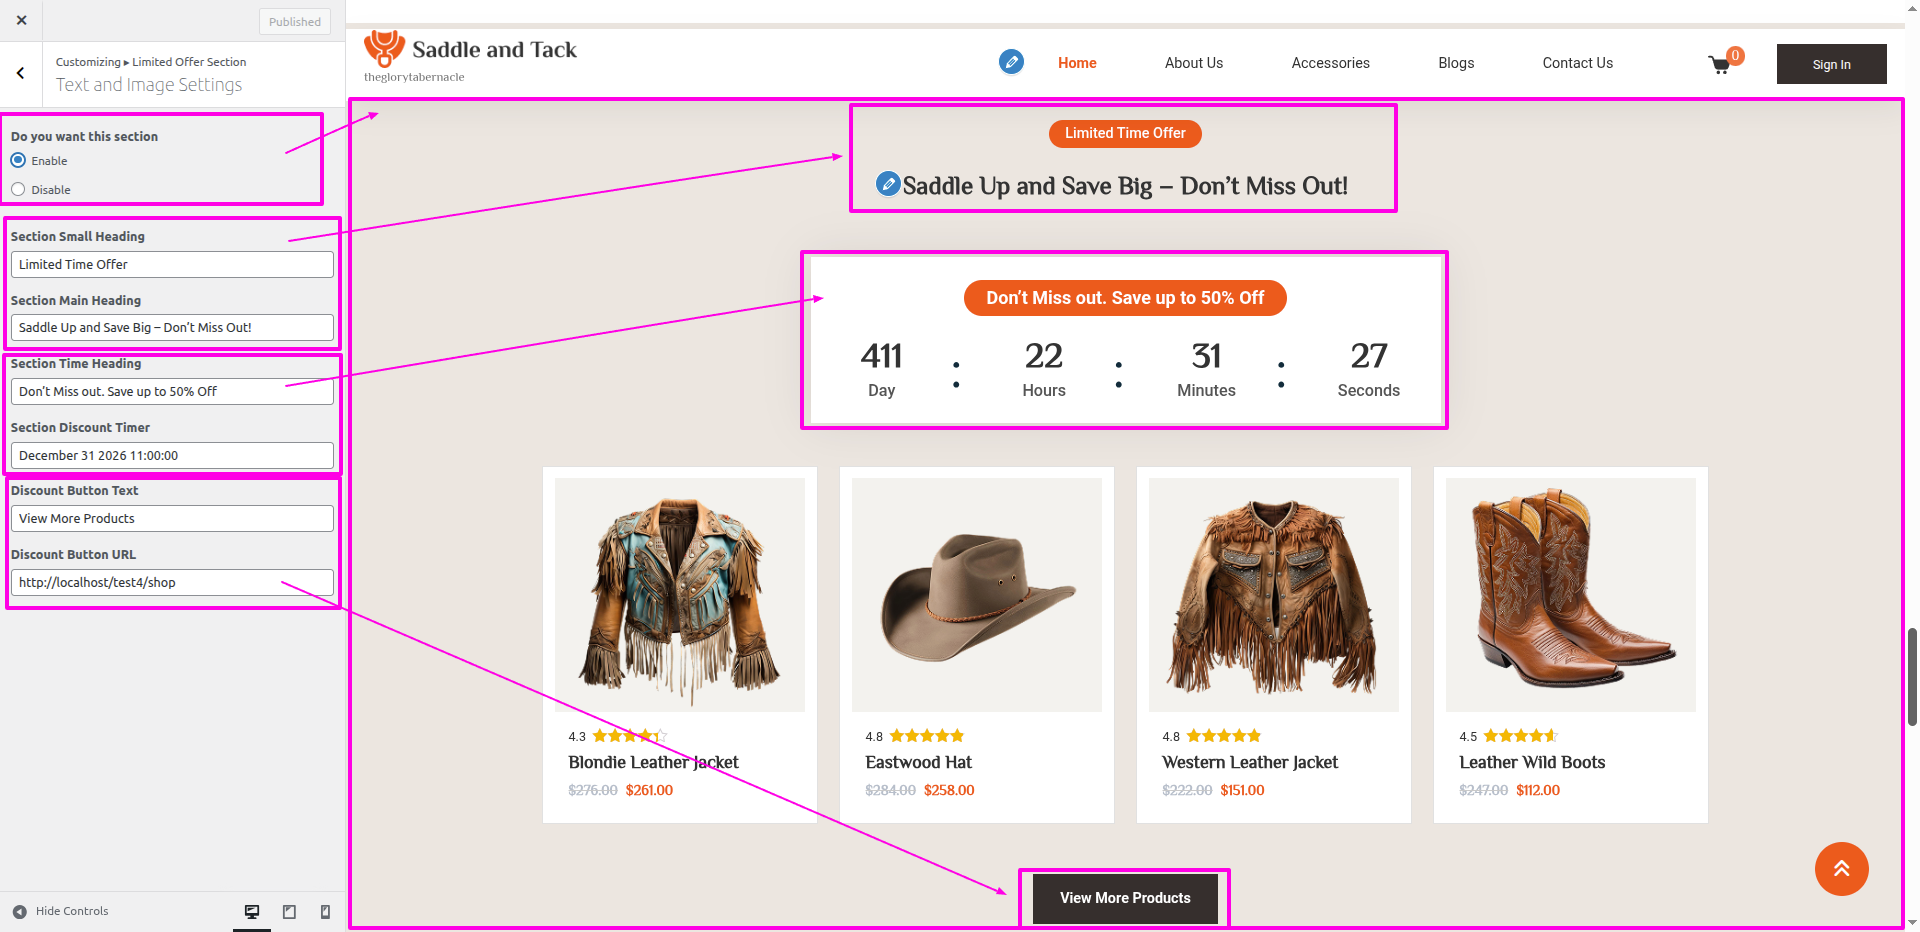Go back using the left chevron arrow

[x=21, y=73]
